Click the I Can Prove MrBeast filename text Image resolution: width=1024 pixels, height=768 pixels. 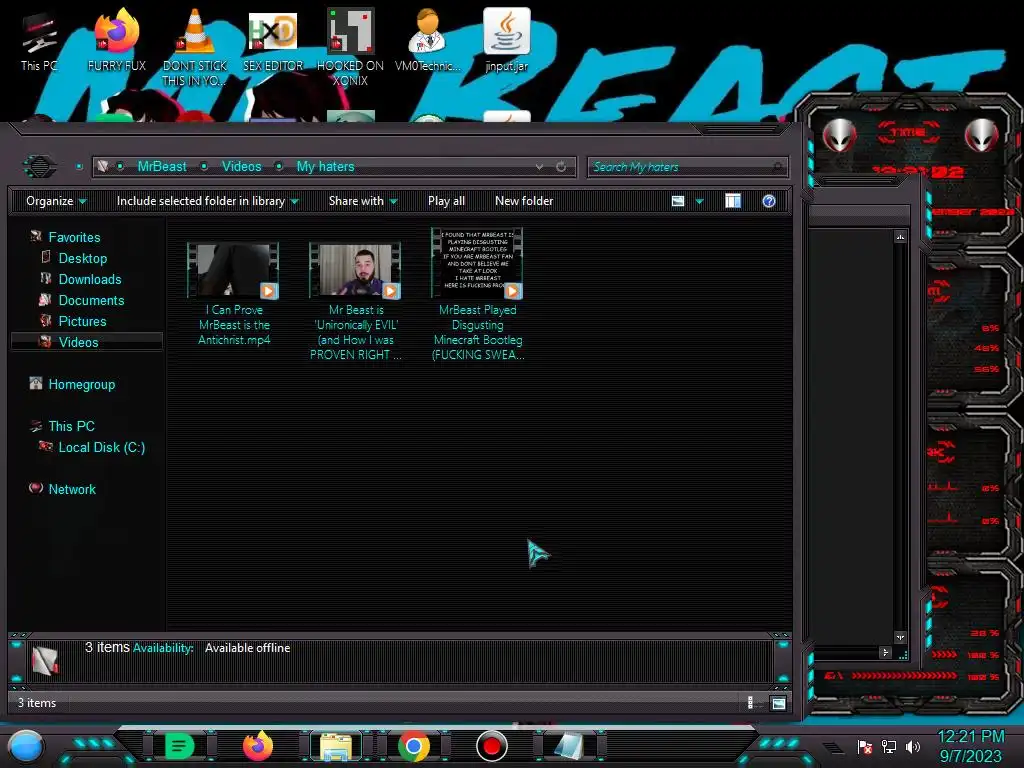click(234, 325)
